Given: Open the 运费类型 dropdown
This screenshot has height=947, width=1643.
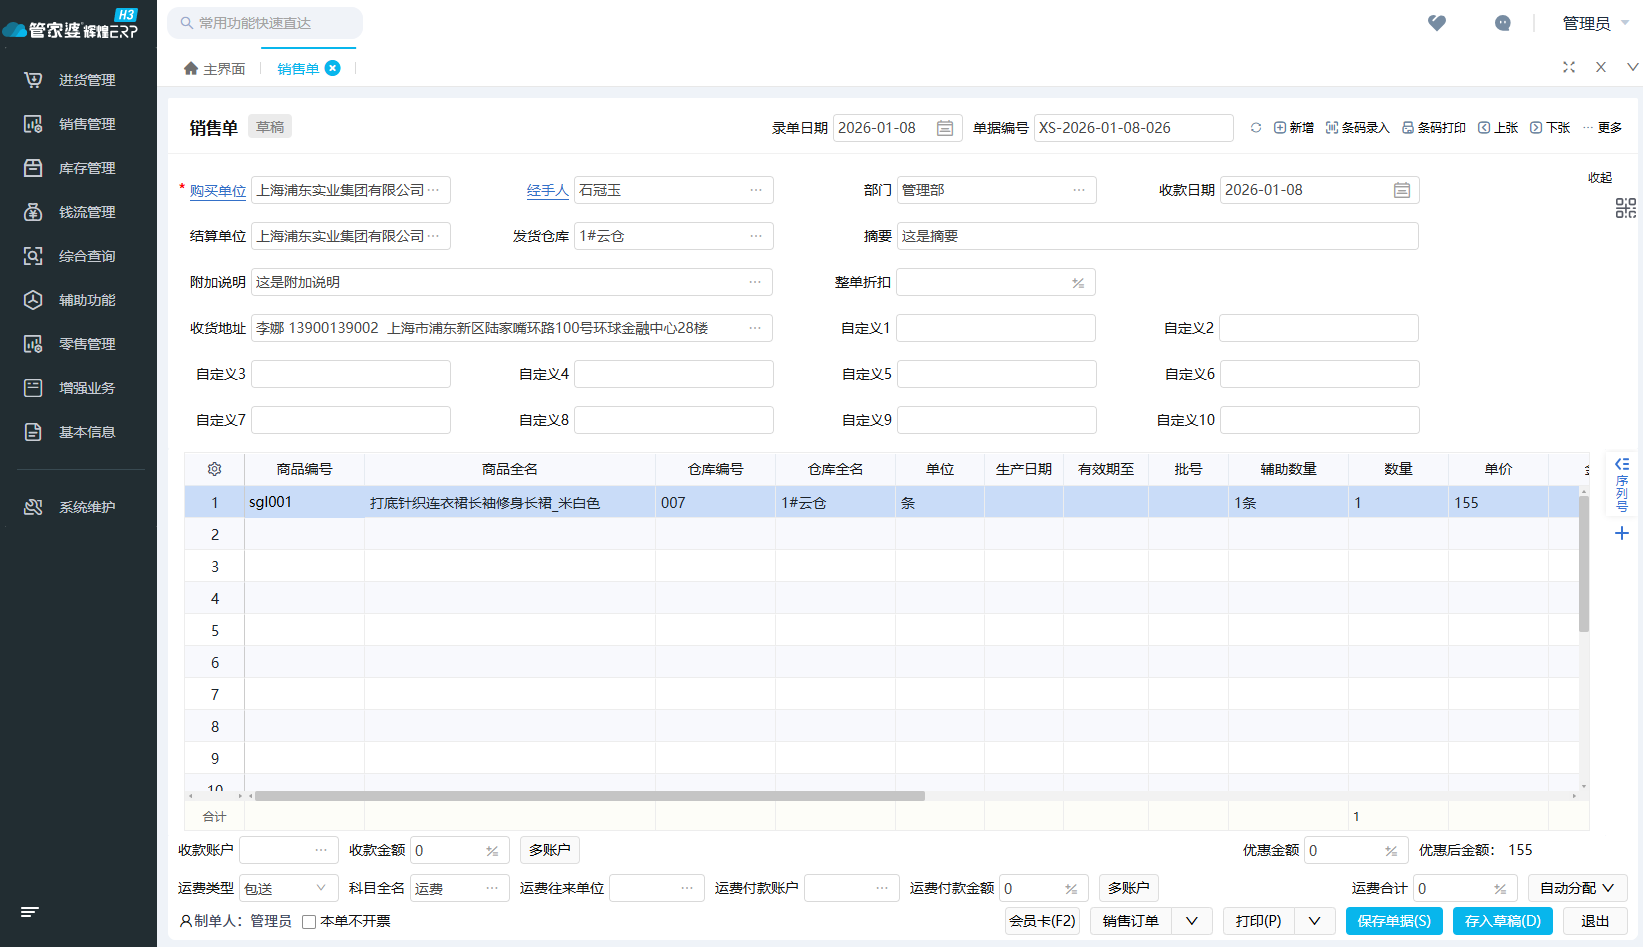Looking at the screenshot, I should click(x=288, y=888).
